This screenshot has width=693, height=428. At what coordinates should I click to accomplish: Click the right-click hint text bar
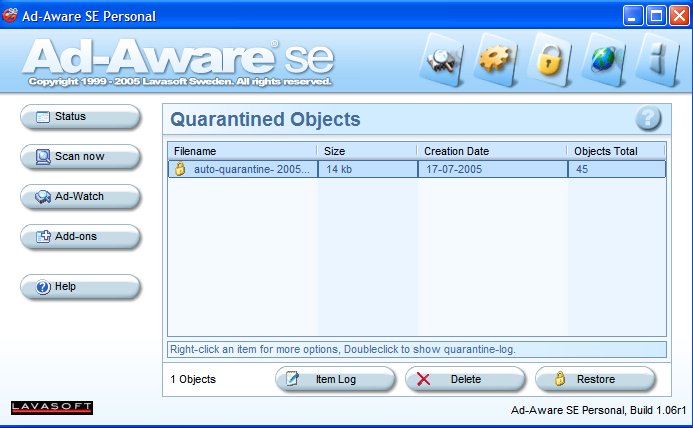pyautogui.click(x=417, y=349)
